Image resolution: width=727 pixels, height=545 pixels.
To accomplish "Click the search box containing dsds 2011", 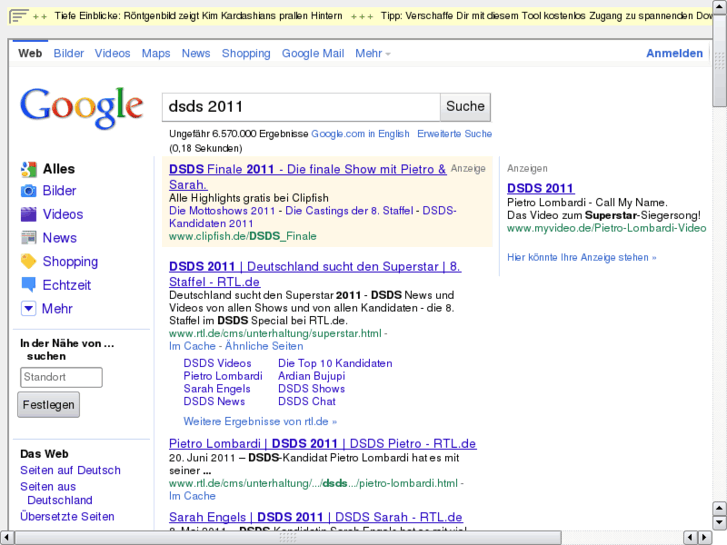I will (300, 107).
